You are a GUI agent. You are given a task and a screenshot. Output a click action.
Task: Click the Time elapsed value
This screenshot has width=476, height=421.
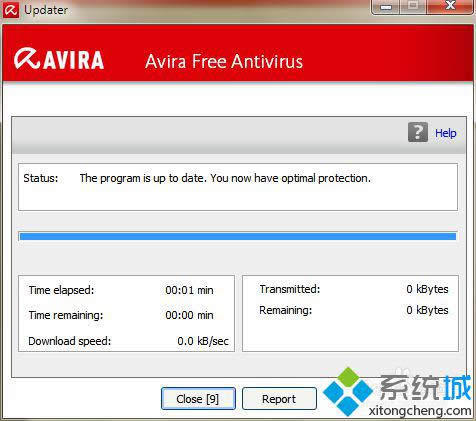(x=189, y=290)
